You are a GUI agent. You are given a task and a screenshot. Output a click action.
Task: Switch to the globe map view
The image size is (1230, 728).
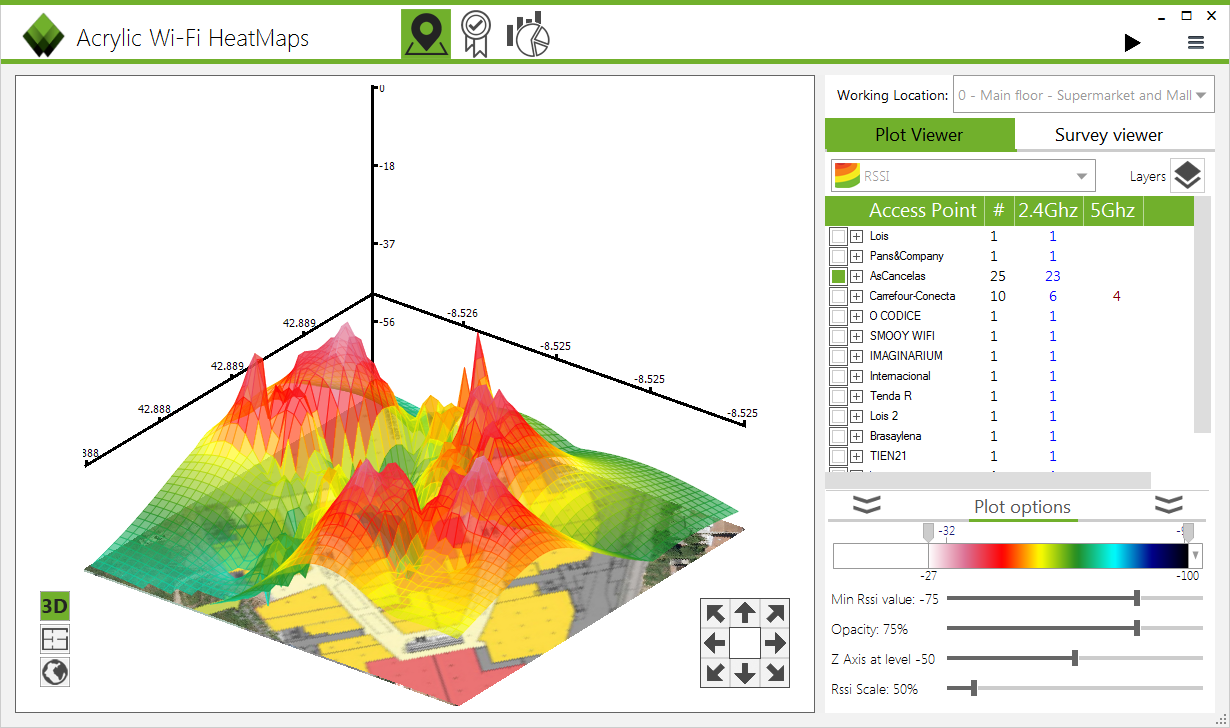point(55,672)
